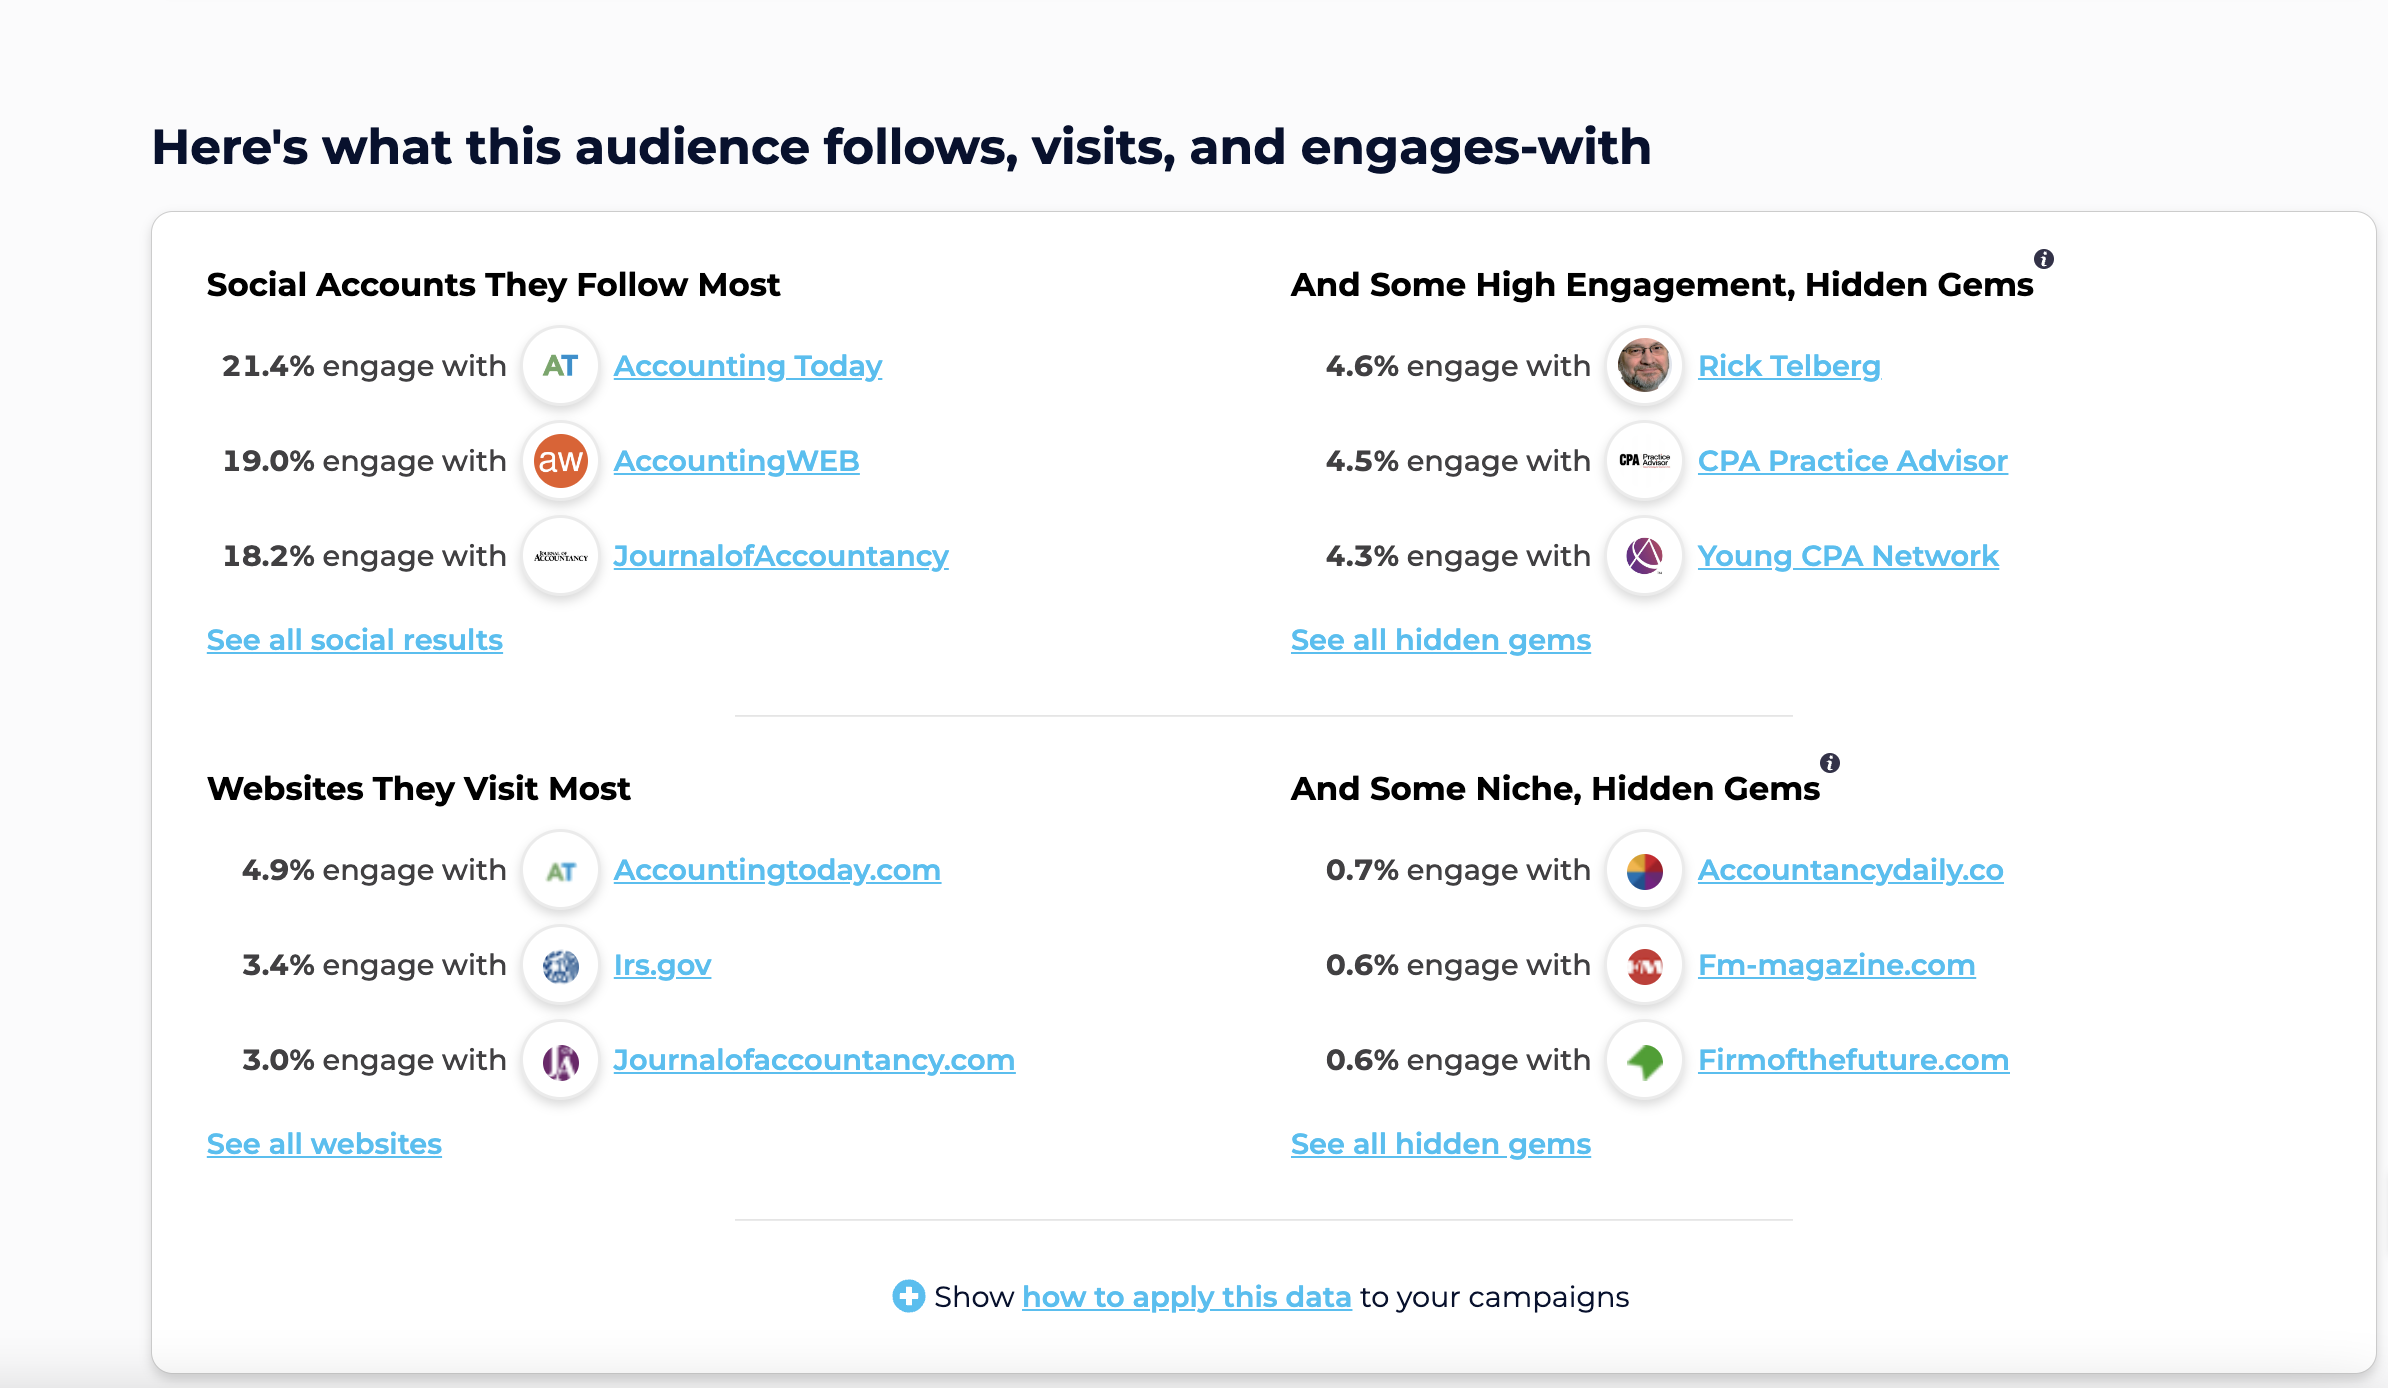Open the how to apply this data link

pos(1186,1297)
